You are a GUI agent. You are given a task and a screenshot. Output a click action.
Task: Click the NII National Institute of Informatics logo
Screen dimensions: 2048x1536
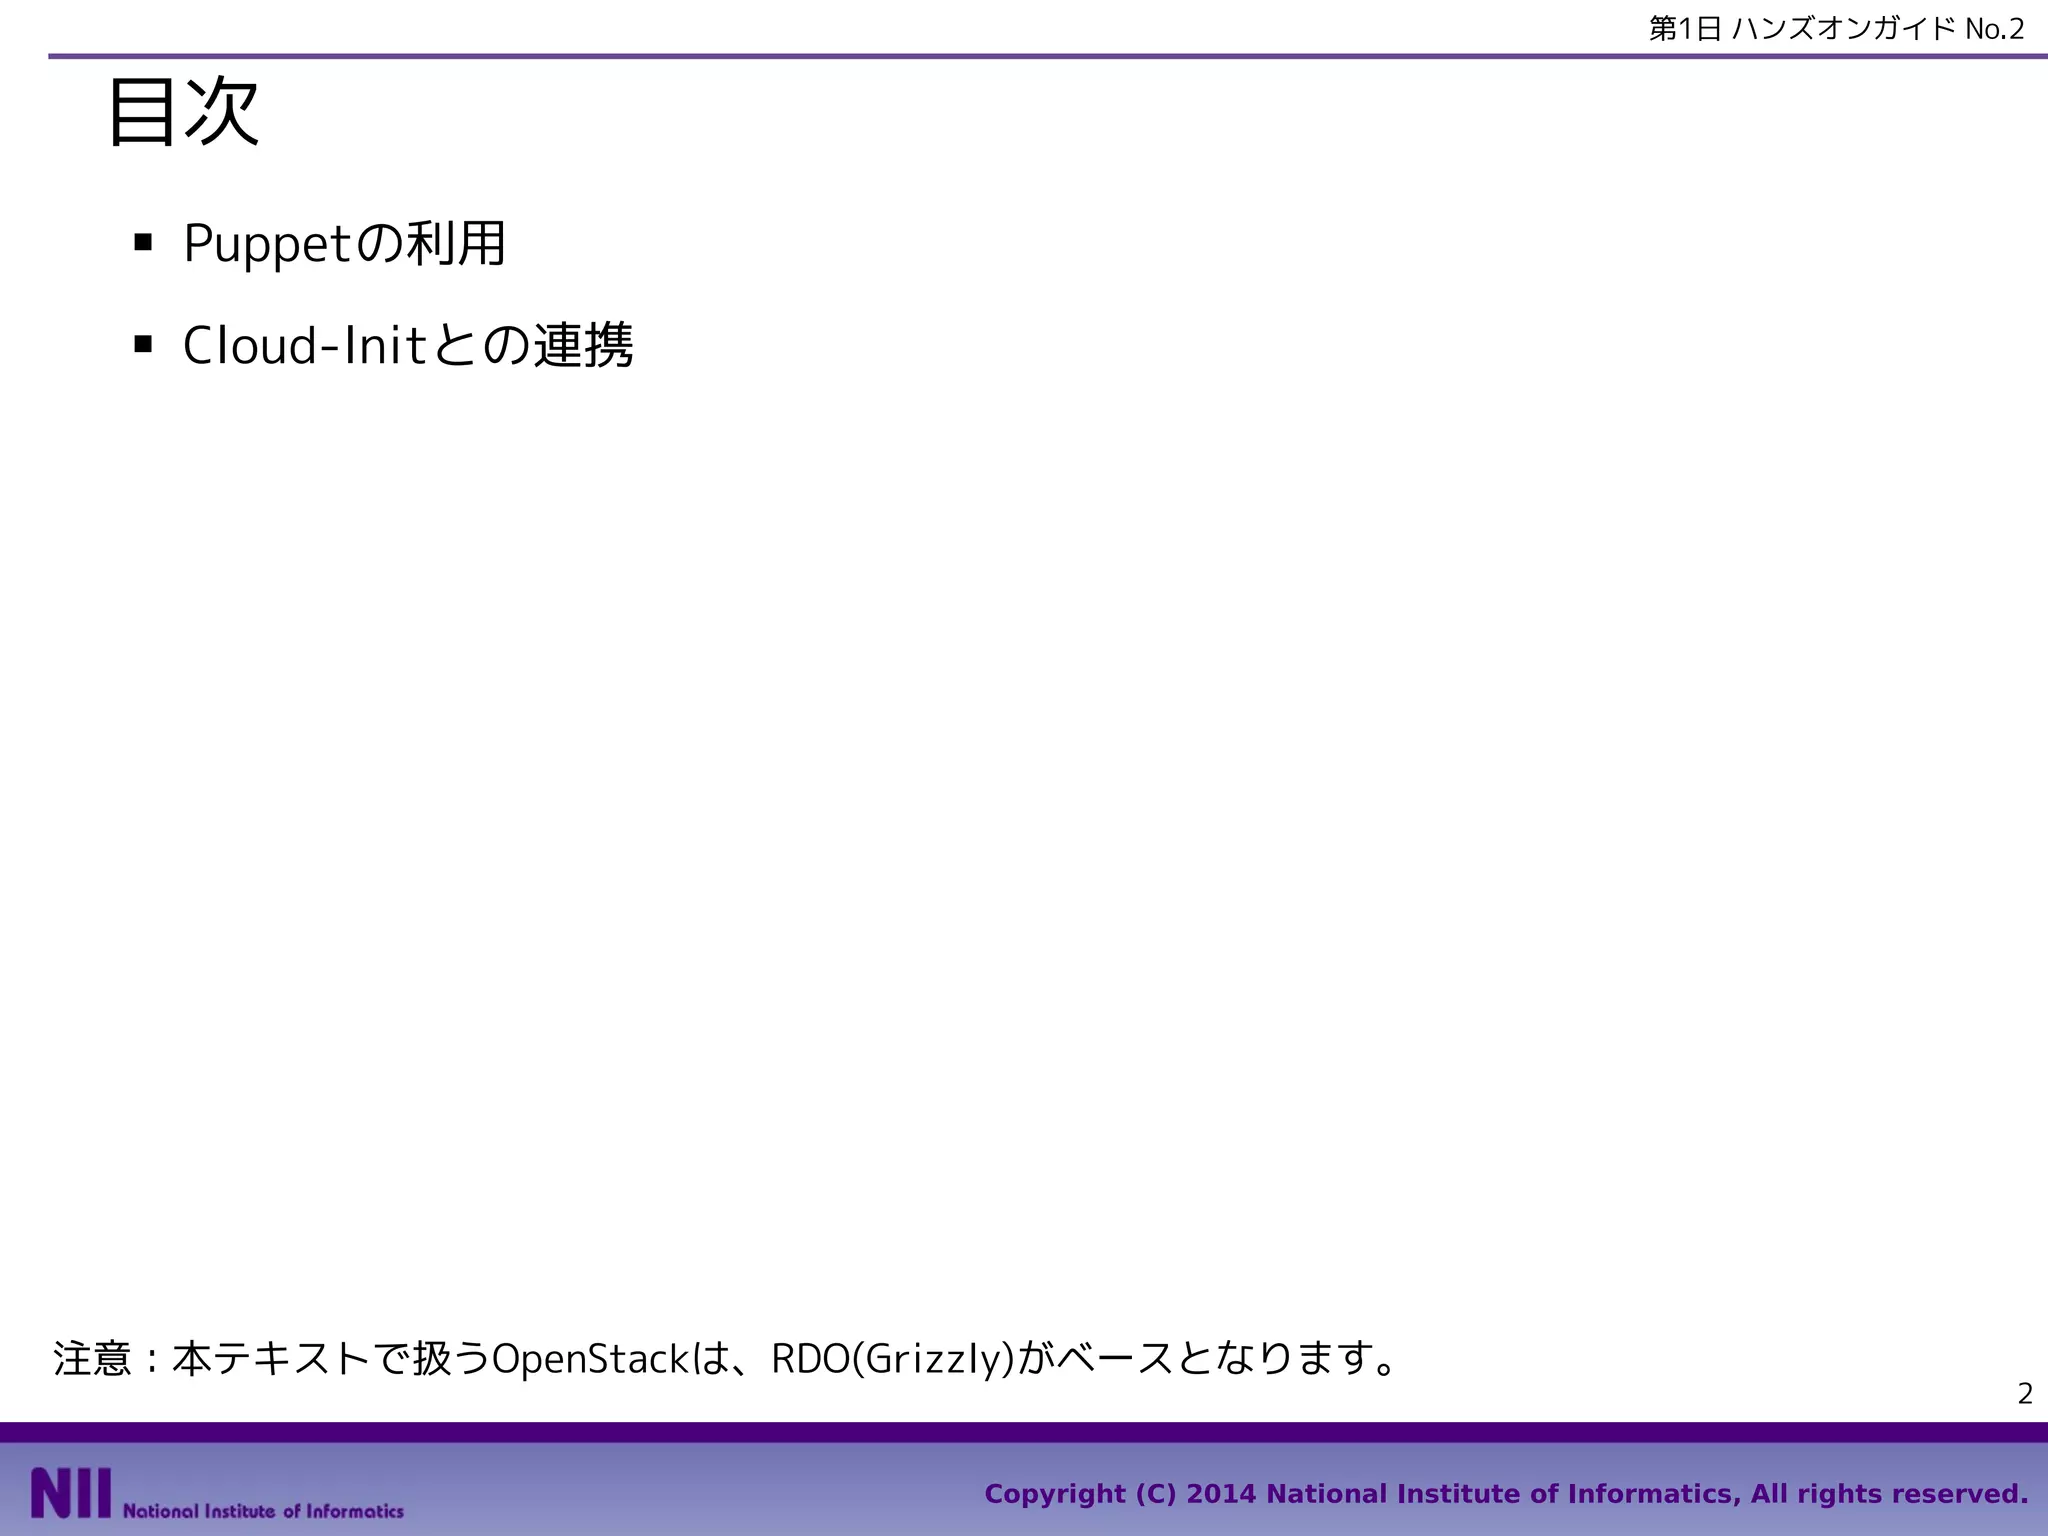pos(217,1494)
